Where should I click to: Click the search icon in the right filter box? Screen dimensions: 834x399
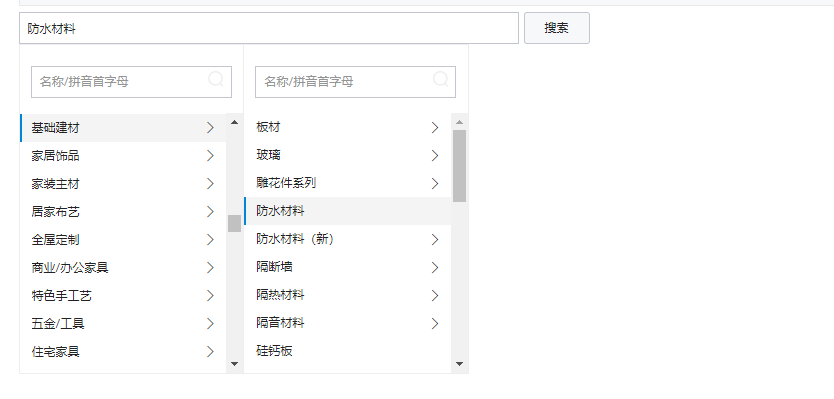tap(440, 80)
